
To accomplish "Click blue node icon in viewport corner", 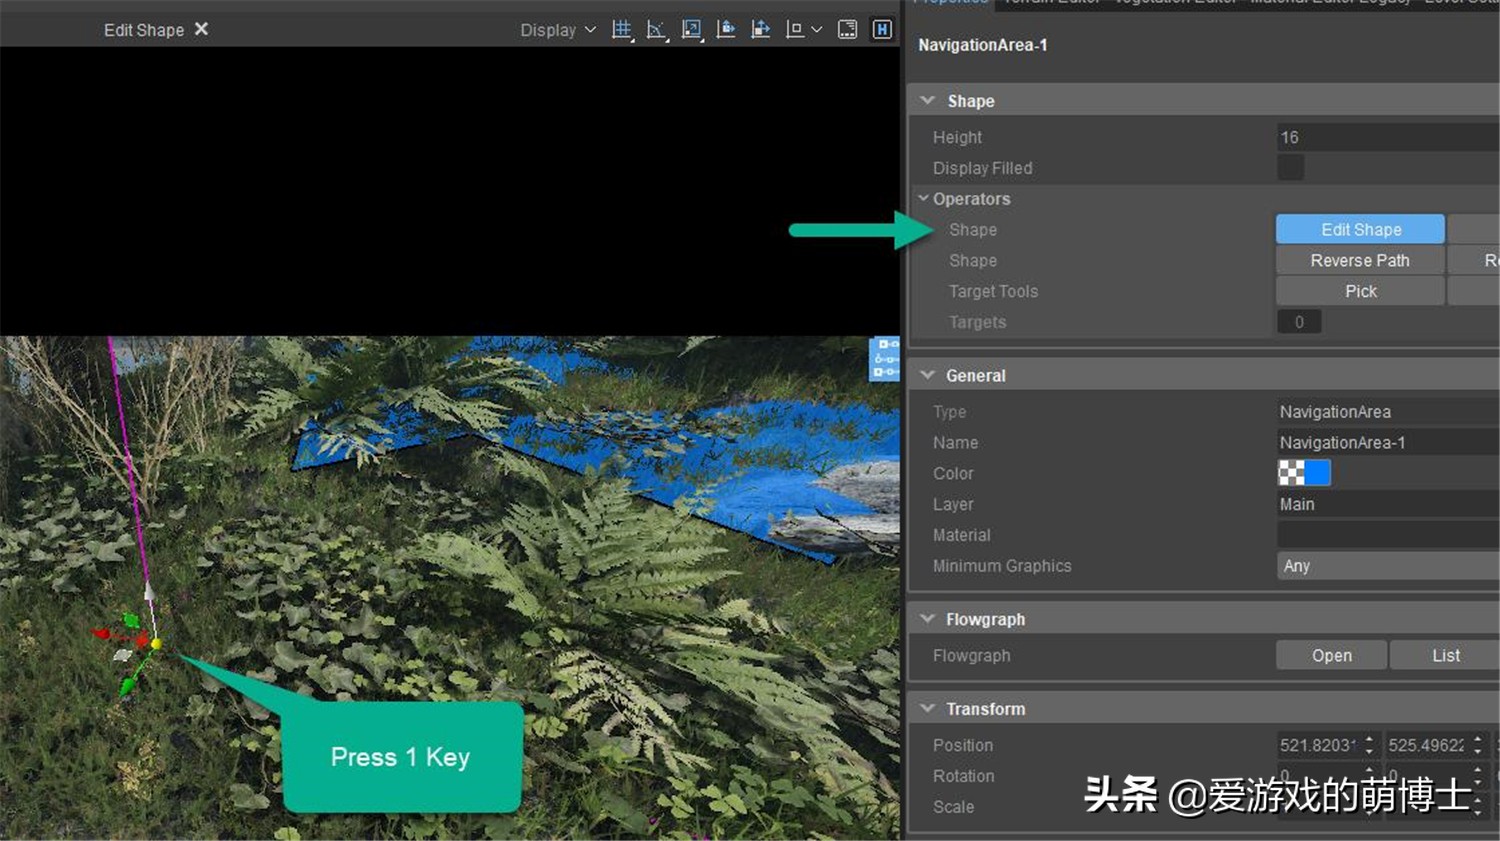I will tap(884, 359).
